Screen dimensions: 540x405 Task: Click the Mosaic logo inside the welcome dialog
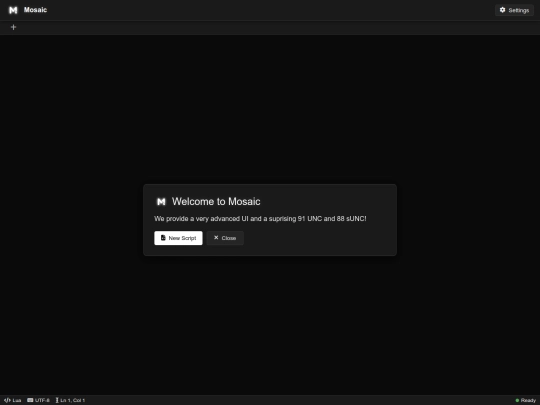pos(161,201)
